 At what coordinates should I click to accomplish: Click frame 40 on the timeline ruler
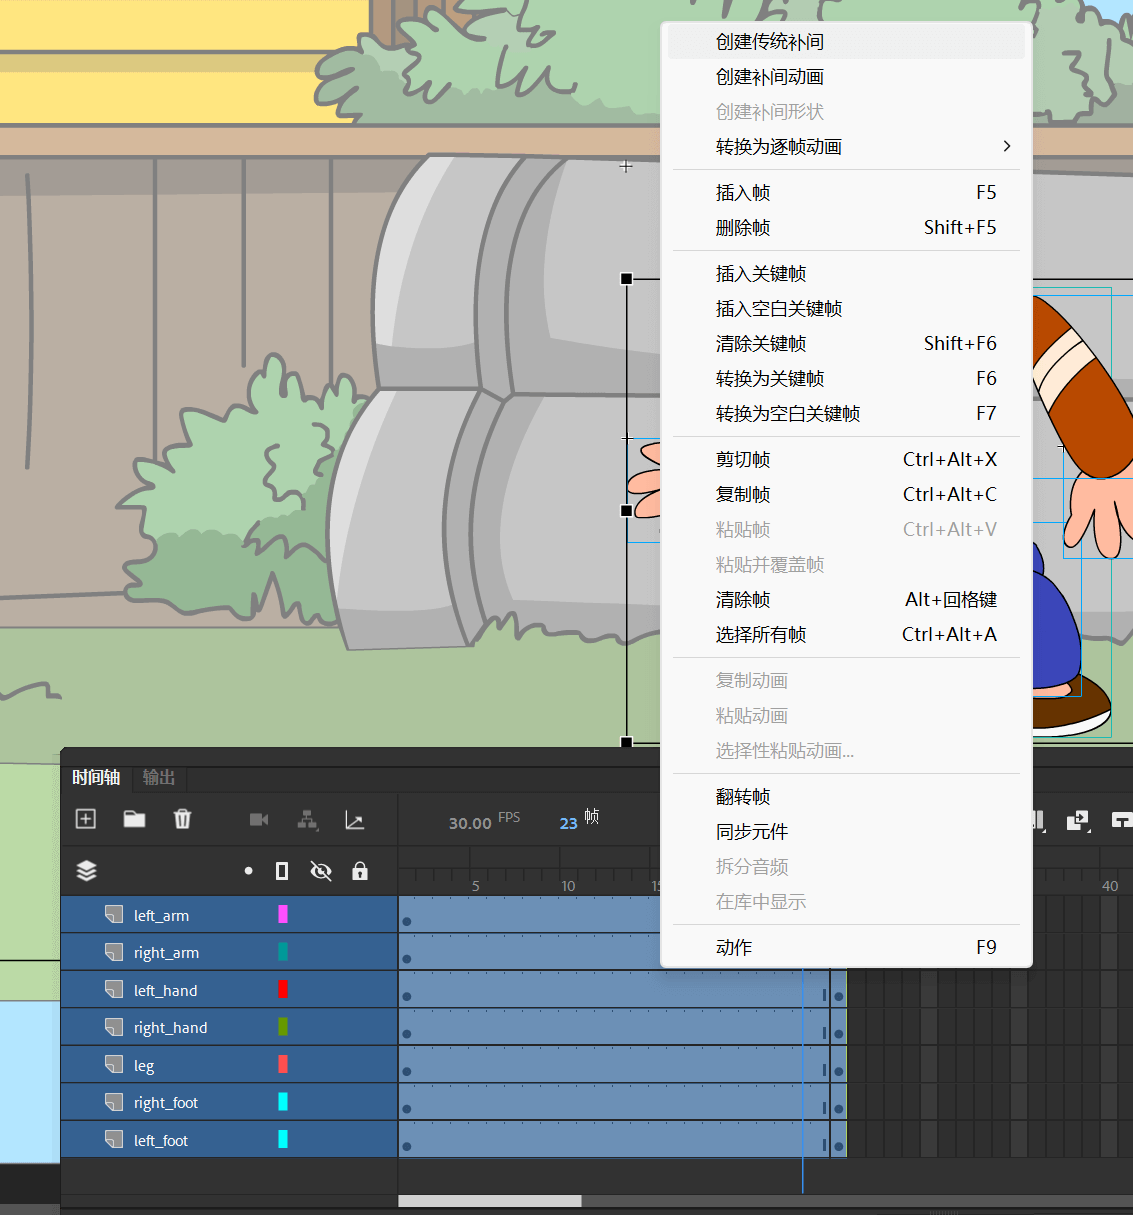point(1110,886)
